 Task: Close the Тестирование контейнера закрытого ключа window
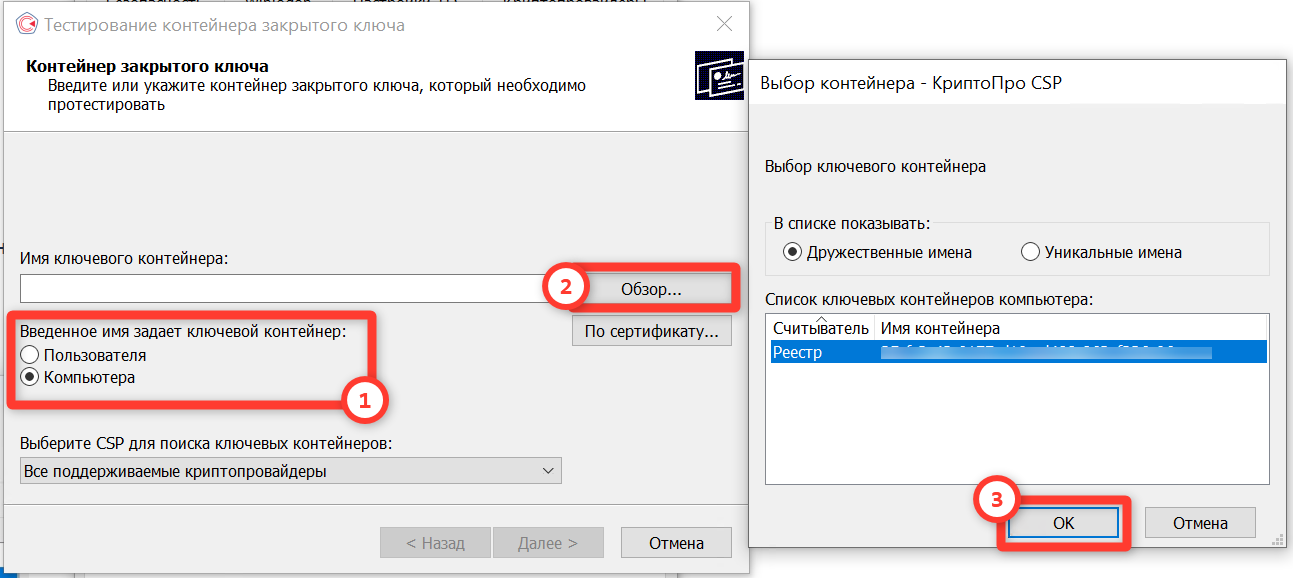(725, 25)
